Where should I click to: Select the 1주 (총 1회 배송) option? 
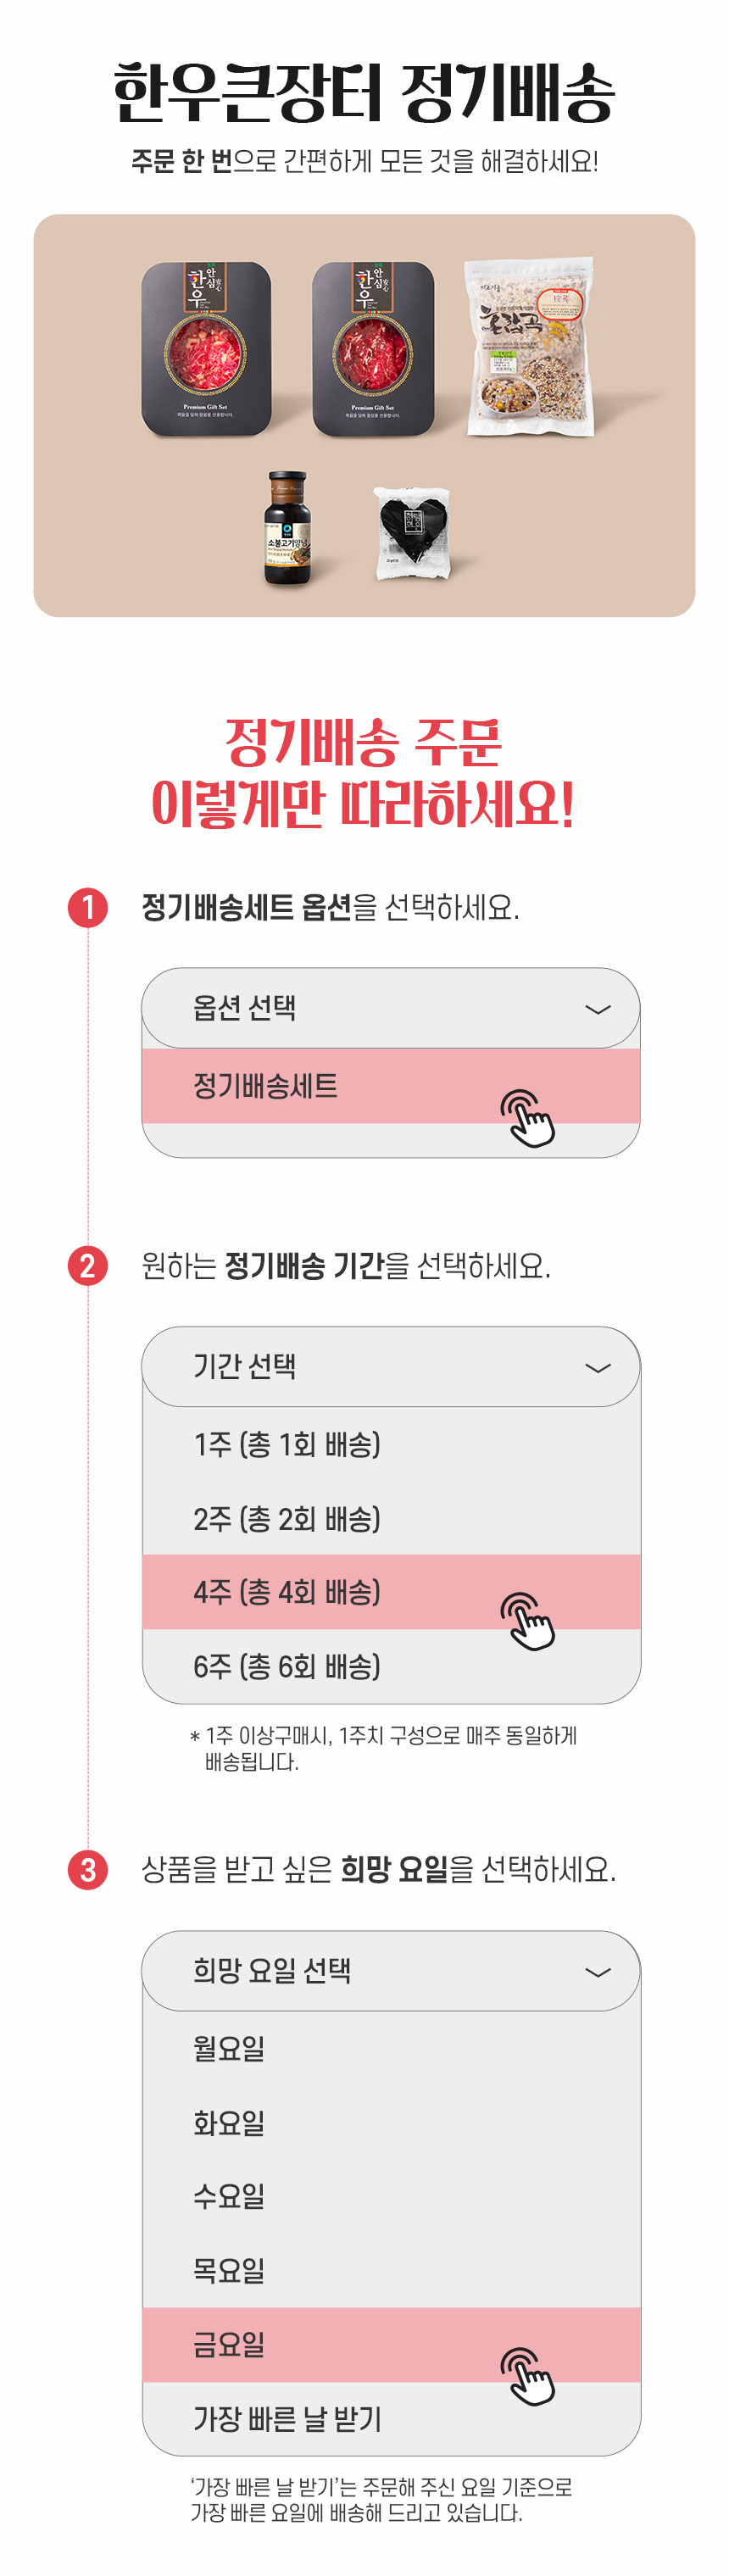click(x=287, y=1444)
